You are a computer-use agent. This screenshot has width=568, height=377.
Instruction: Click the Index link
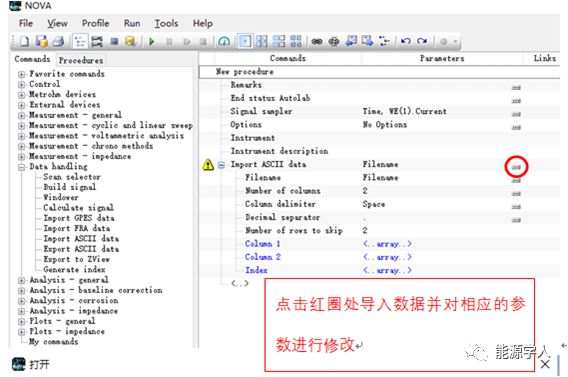[x=256, y=270]
